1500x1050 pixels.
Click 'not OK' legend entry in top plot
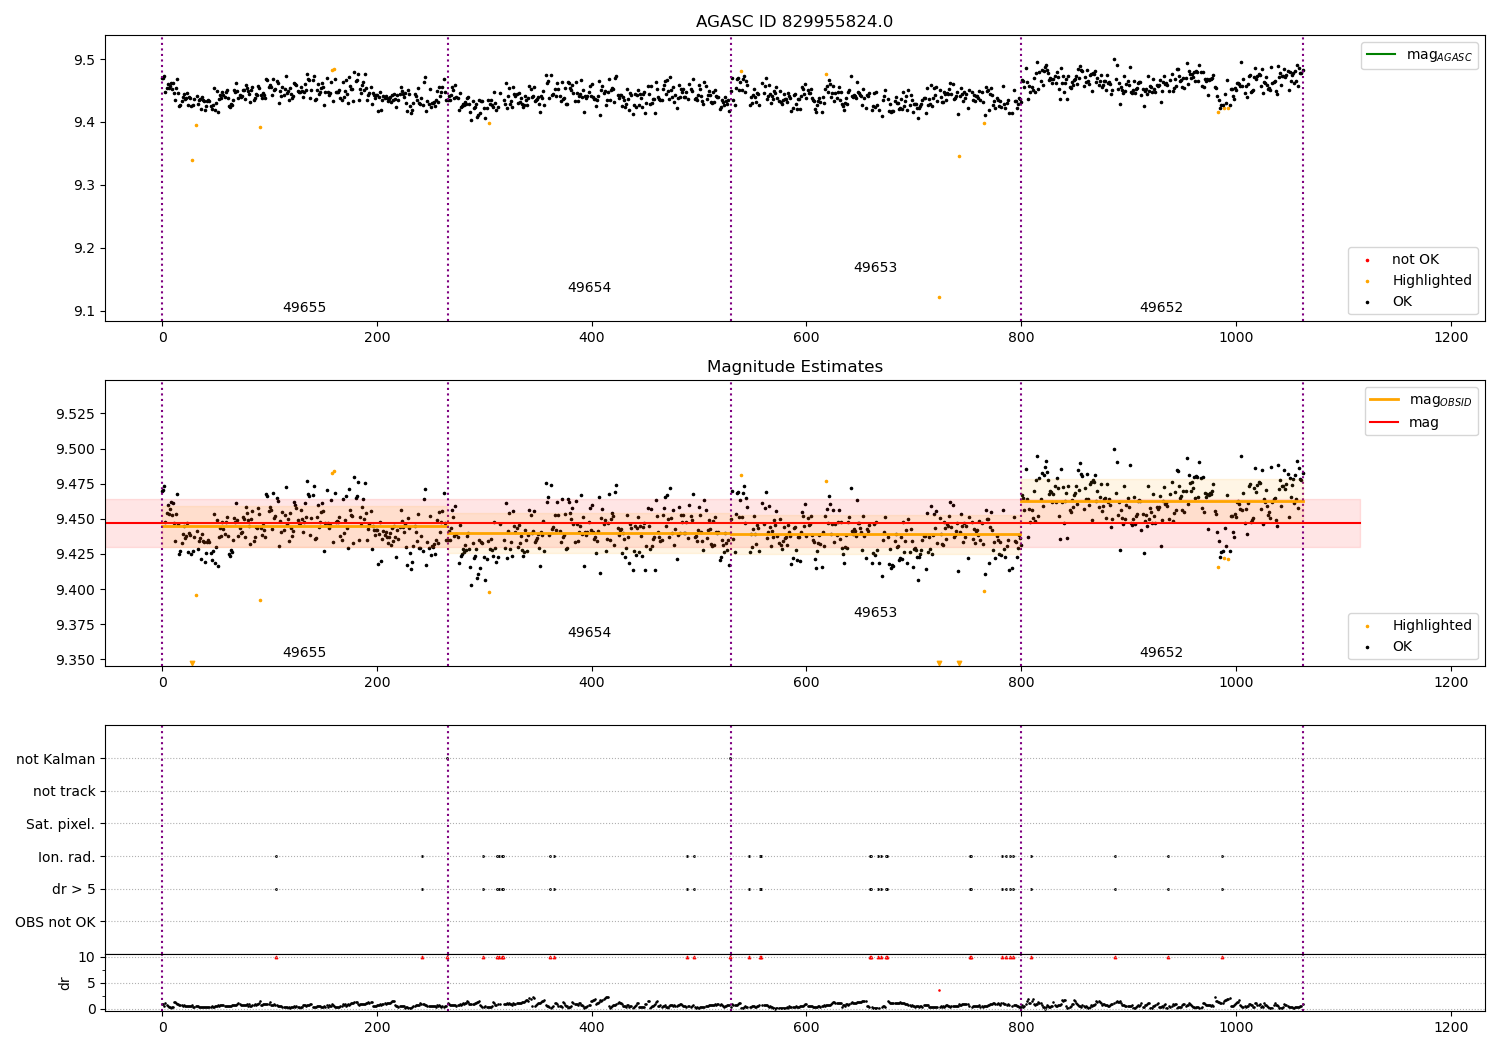1404,260
